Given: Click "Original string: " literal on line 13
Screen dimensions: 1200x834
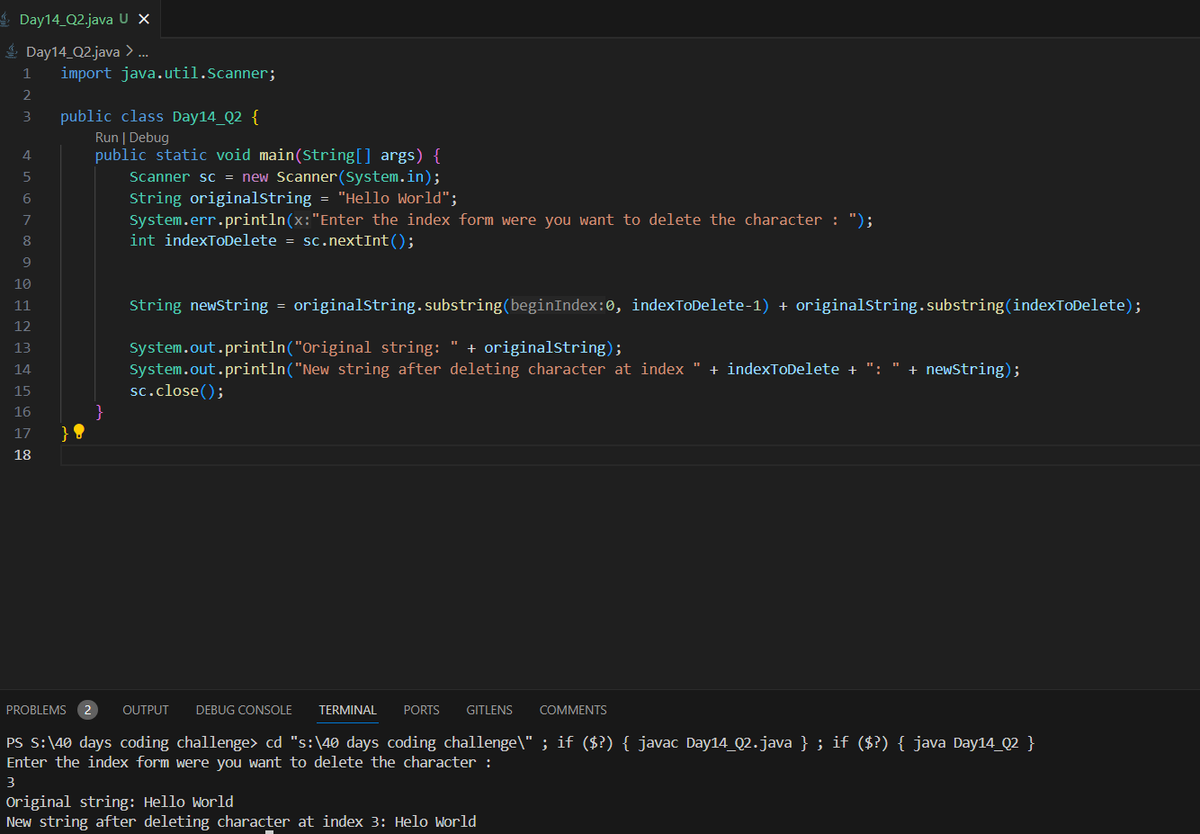Looking at the screenshot, I should [376, 348].
